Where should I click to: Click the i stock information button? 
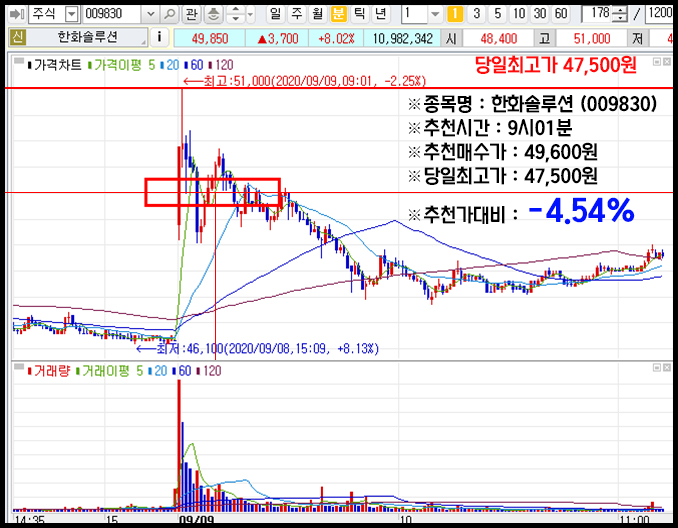[x=160, y=38]
